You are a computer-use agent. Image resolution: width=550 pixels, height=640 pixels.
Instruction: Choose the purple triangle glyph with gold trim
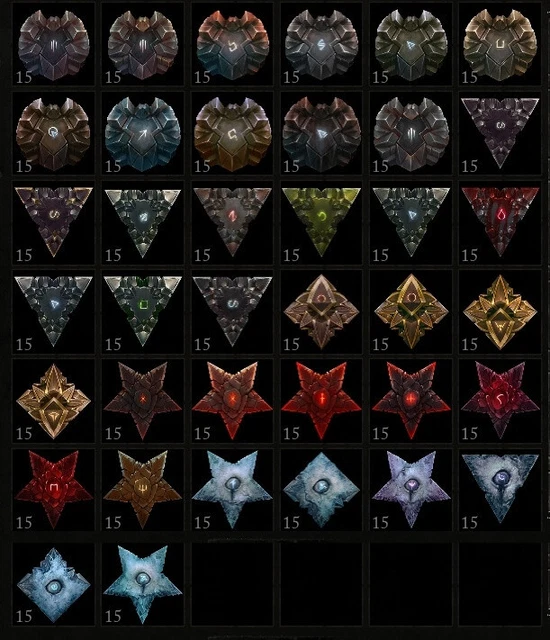tap(53, 221)
